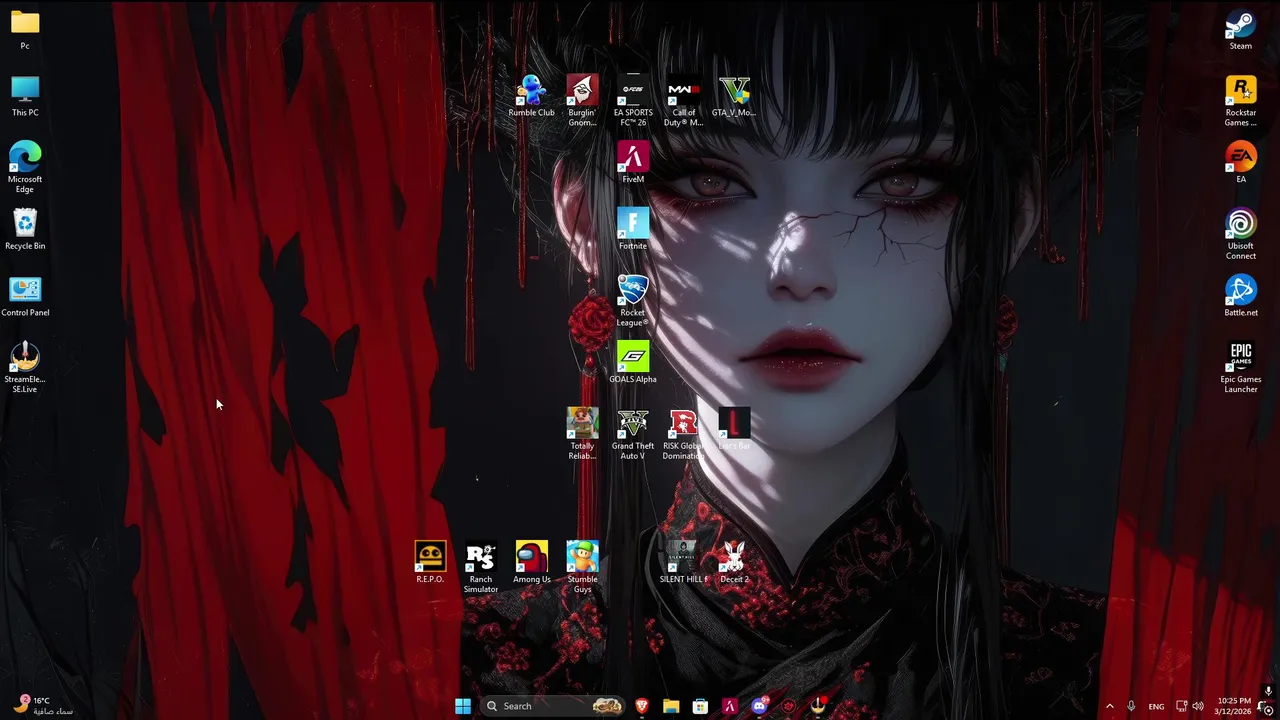The image size is (1280, 720).
Task: Select the Burglin' Gnomes shortcut
Action: (582, 101)
